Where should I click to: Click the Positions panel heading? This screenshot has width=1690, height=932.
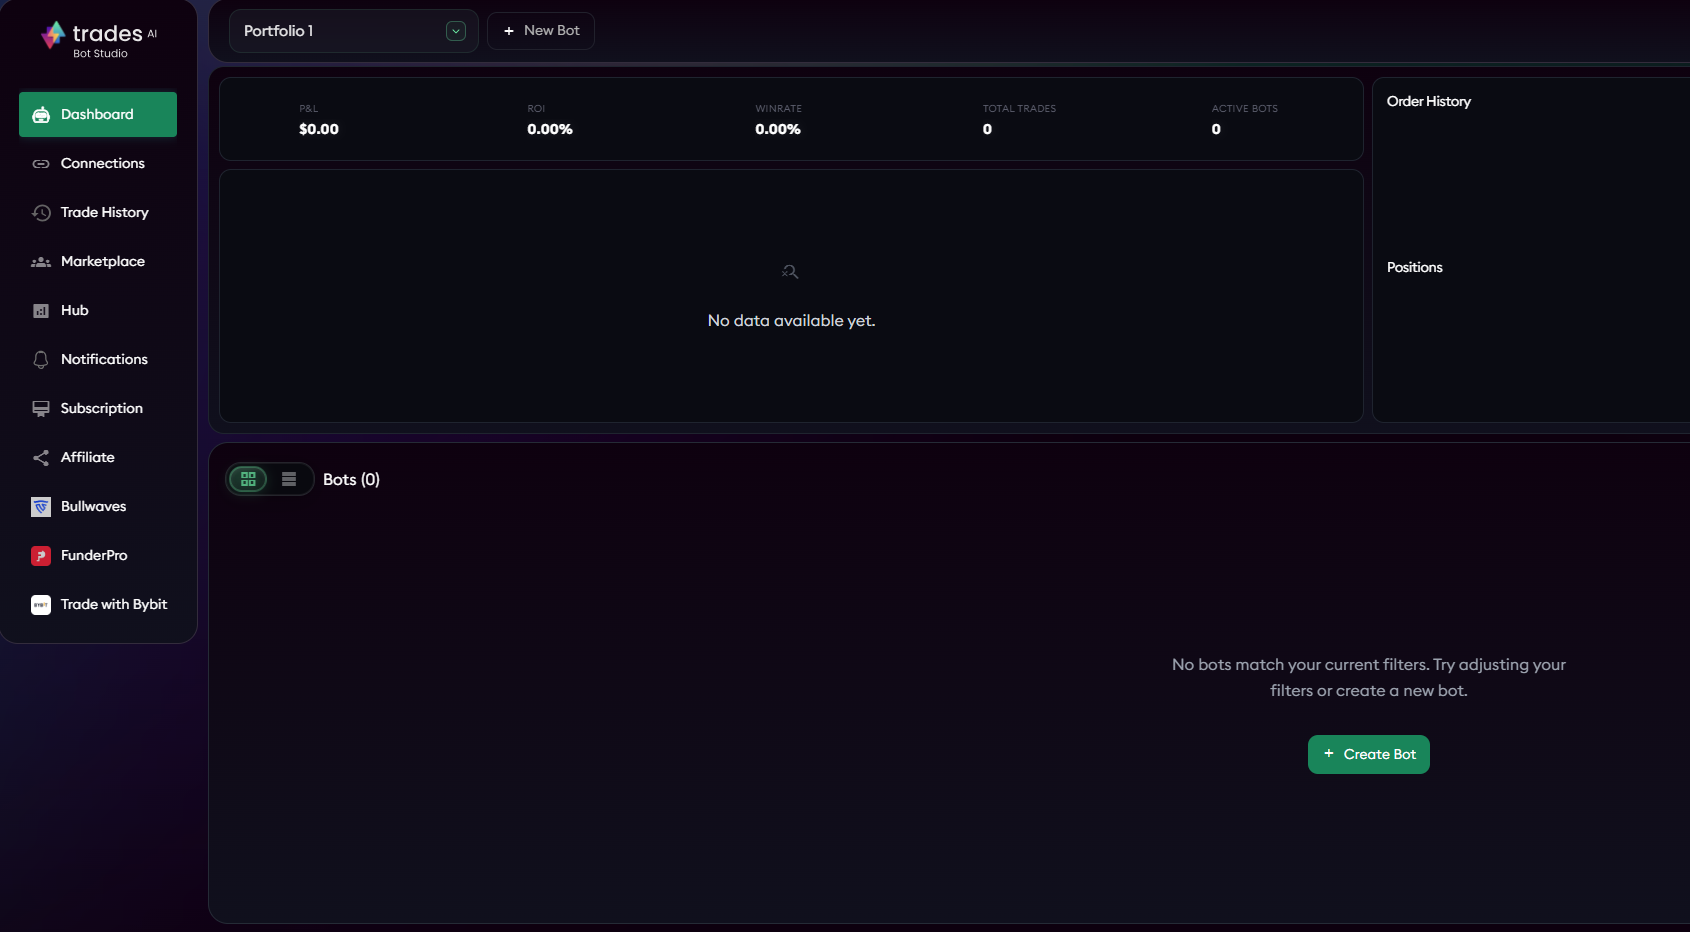coord(1414,268)
